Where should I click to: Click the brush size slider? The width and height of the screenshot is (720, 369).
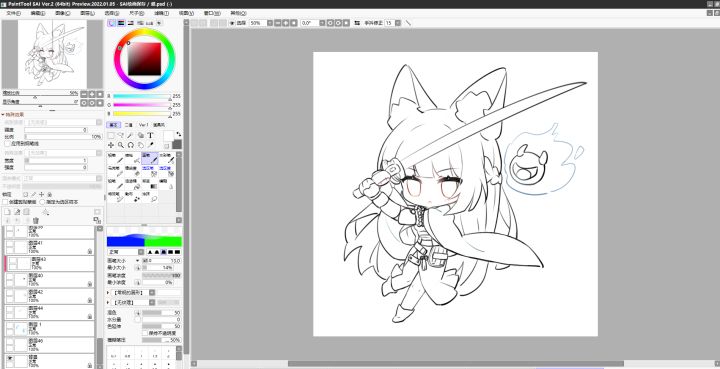[162, 260]
